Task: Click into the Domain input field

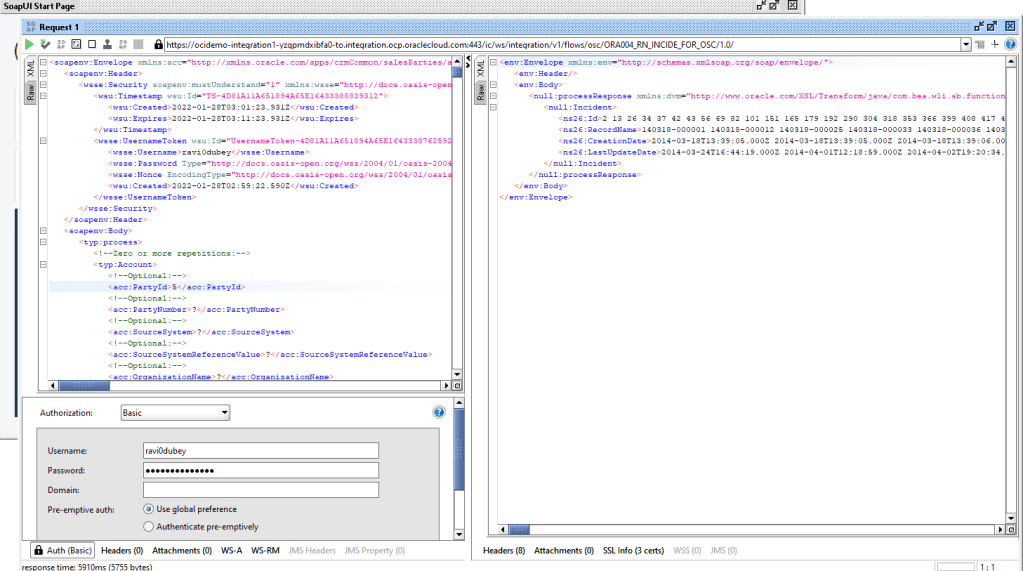Action: (x=260, y=490)
